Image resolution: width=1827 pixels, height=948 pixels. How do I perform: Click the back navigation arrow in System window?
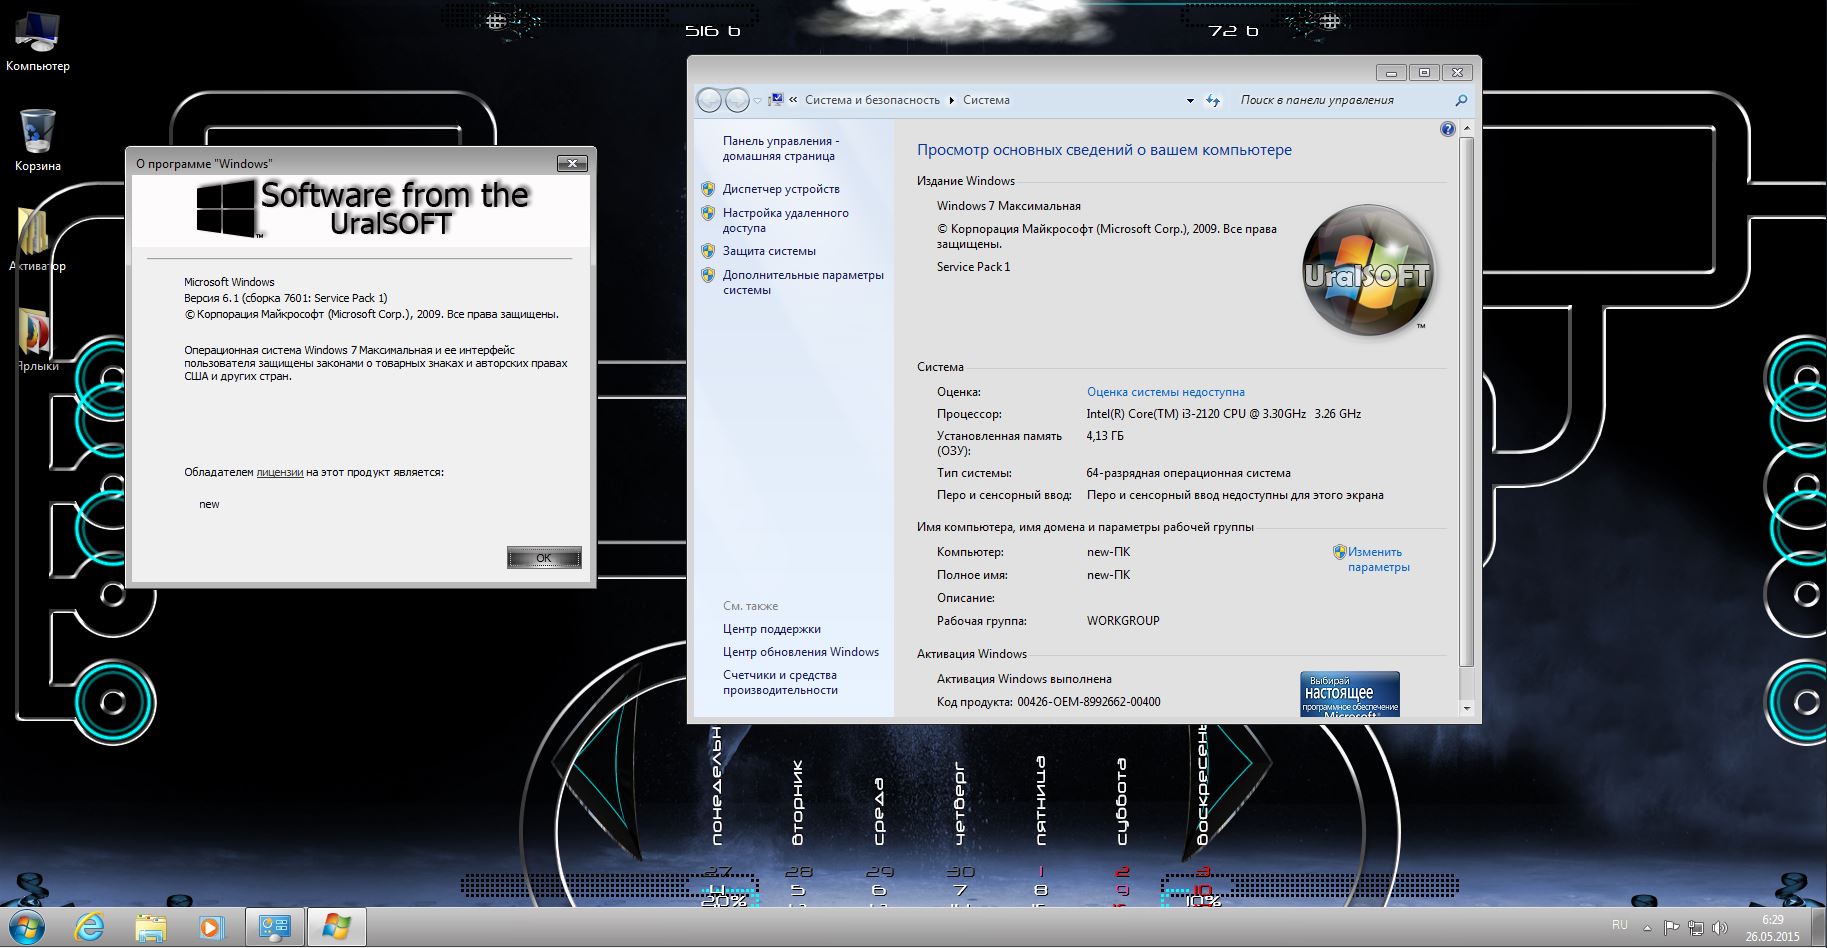coord(709,100)
